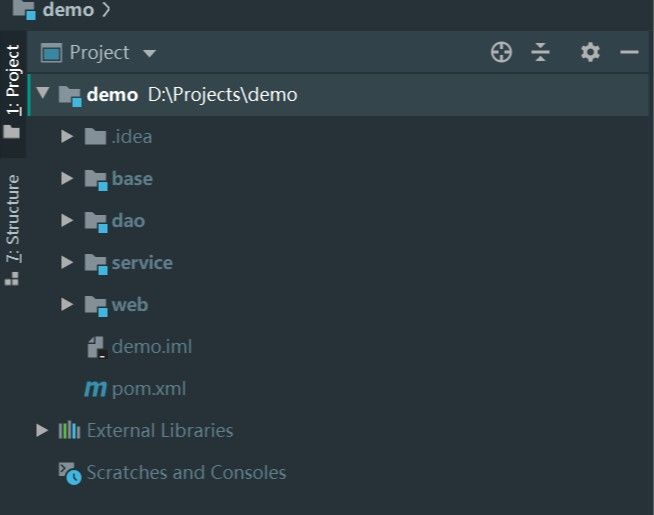This screenshot has width=654, height=515.
Task: Expand the service module arrow
Action: click(x=67, y=262)
